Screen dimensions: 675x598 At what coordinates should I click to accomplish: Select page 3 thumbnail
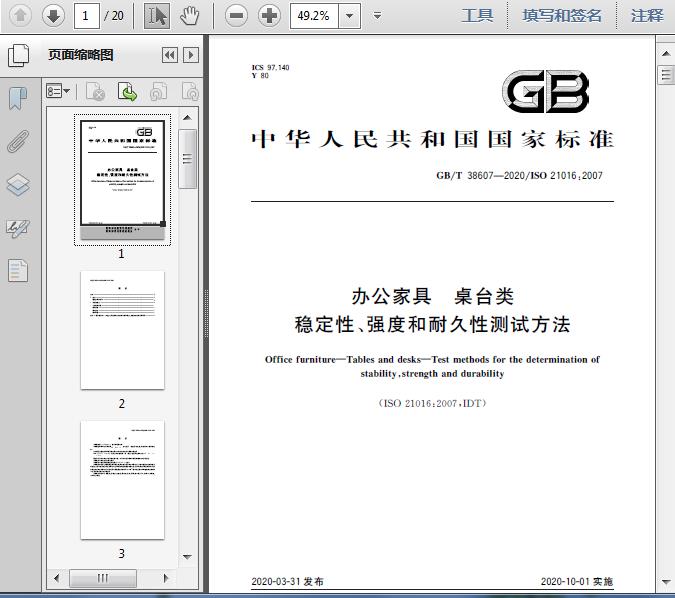[x=122, y=480]
